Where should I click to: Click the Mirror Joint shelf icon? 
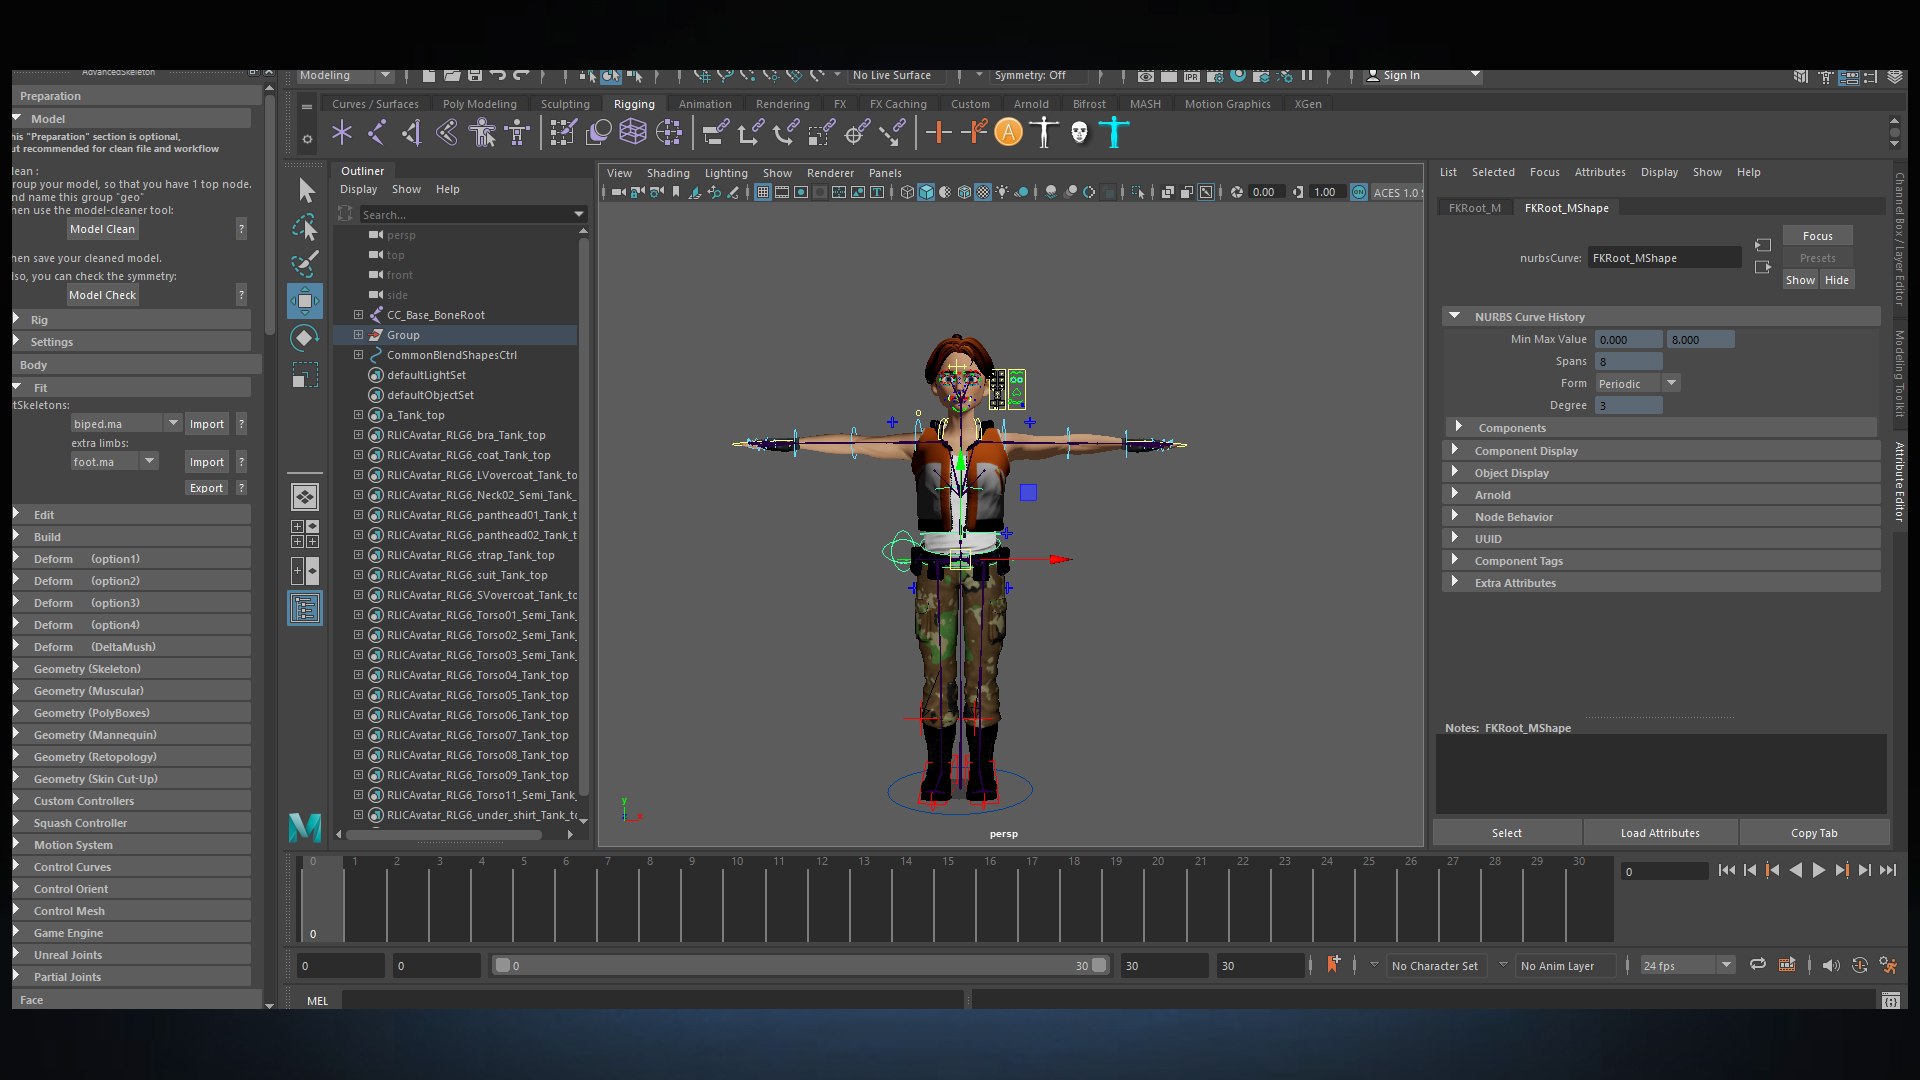[x=447, y=132]
